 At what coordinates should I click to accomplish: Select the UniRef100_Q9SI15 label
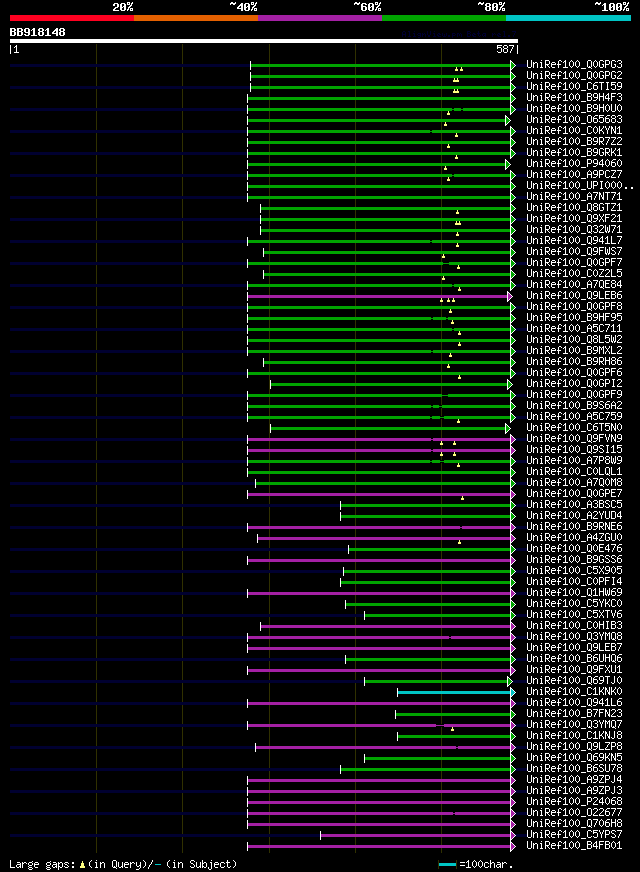pos(574,450)
